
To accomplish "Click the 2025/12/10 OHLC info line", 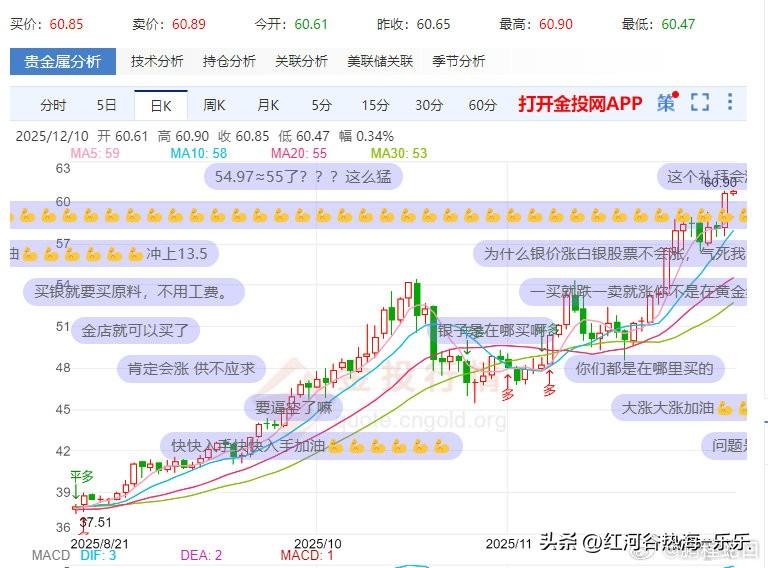I will coord(205,136).
